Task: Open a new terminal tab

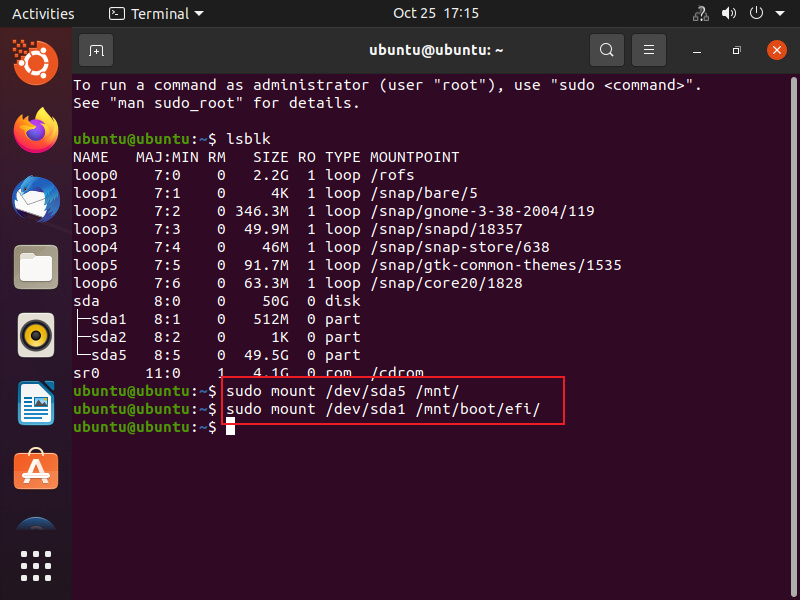Action: point(96,50)
